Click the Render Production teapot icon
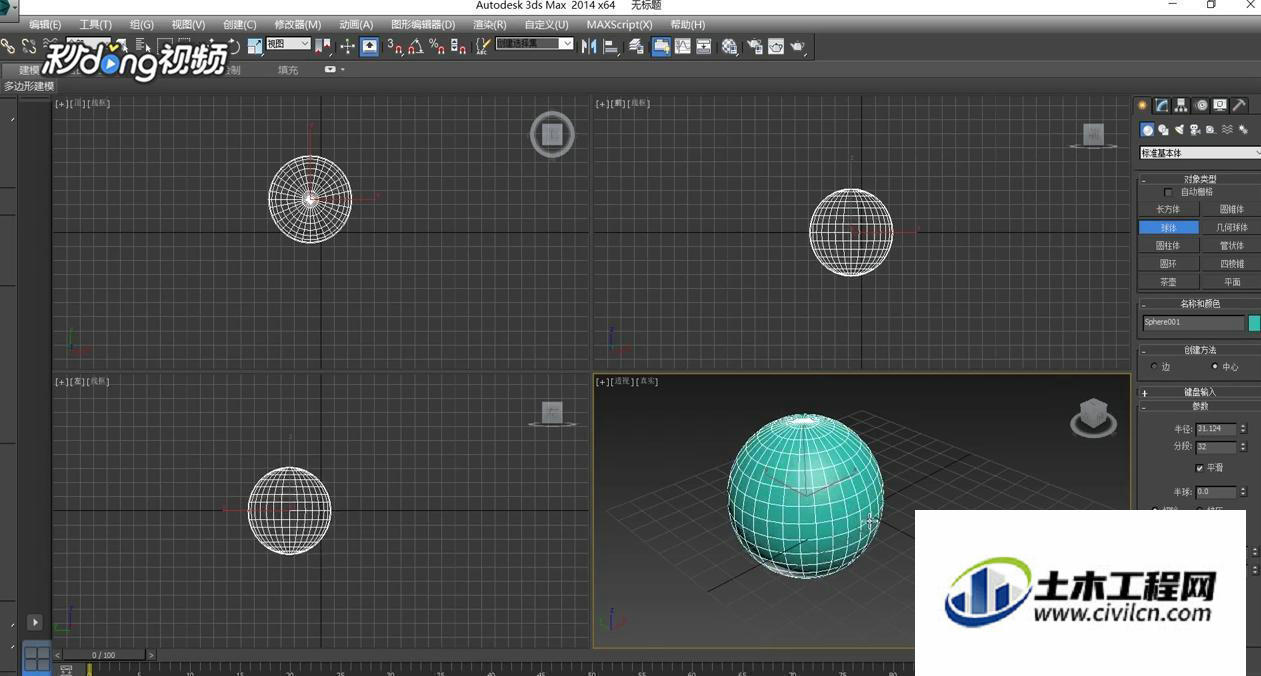This screenshot has height=676, width=1261. tap(797, 46)
